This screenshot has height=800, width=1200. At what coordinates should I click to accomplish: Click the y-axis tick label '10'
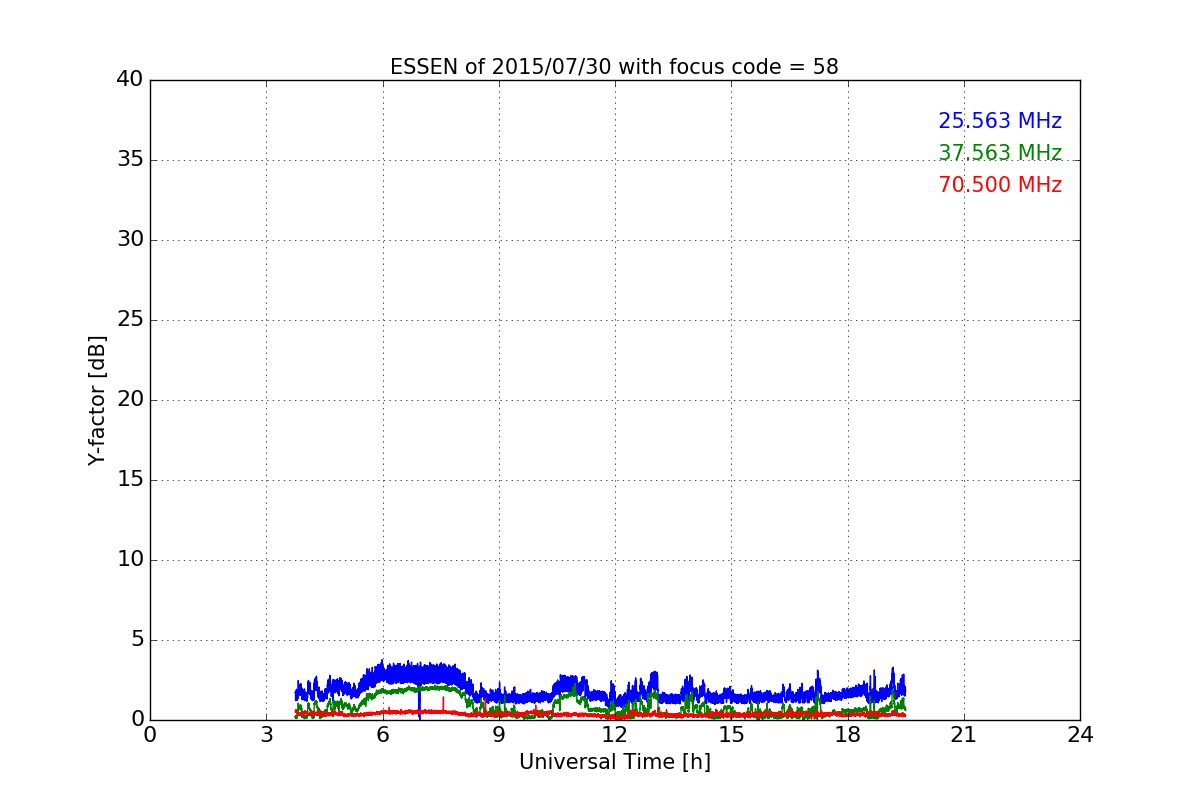(130, 560)
